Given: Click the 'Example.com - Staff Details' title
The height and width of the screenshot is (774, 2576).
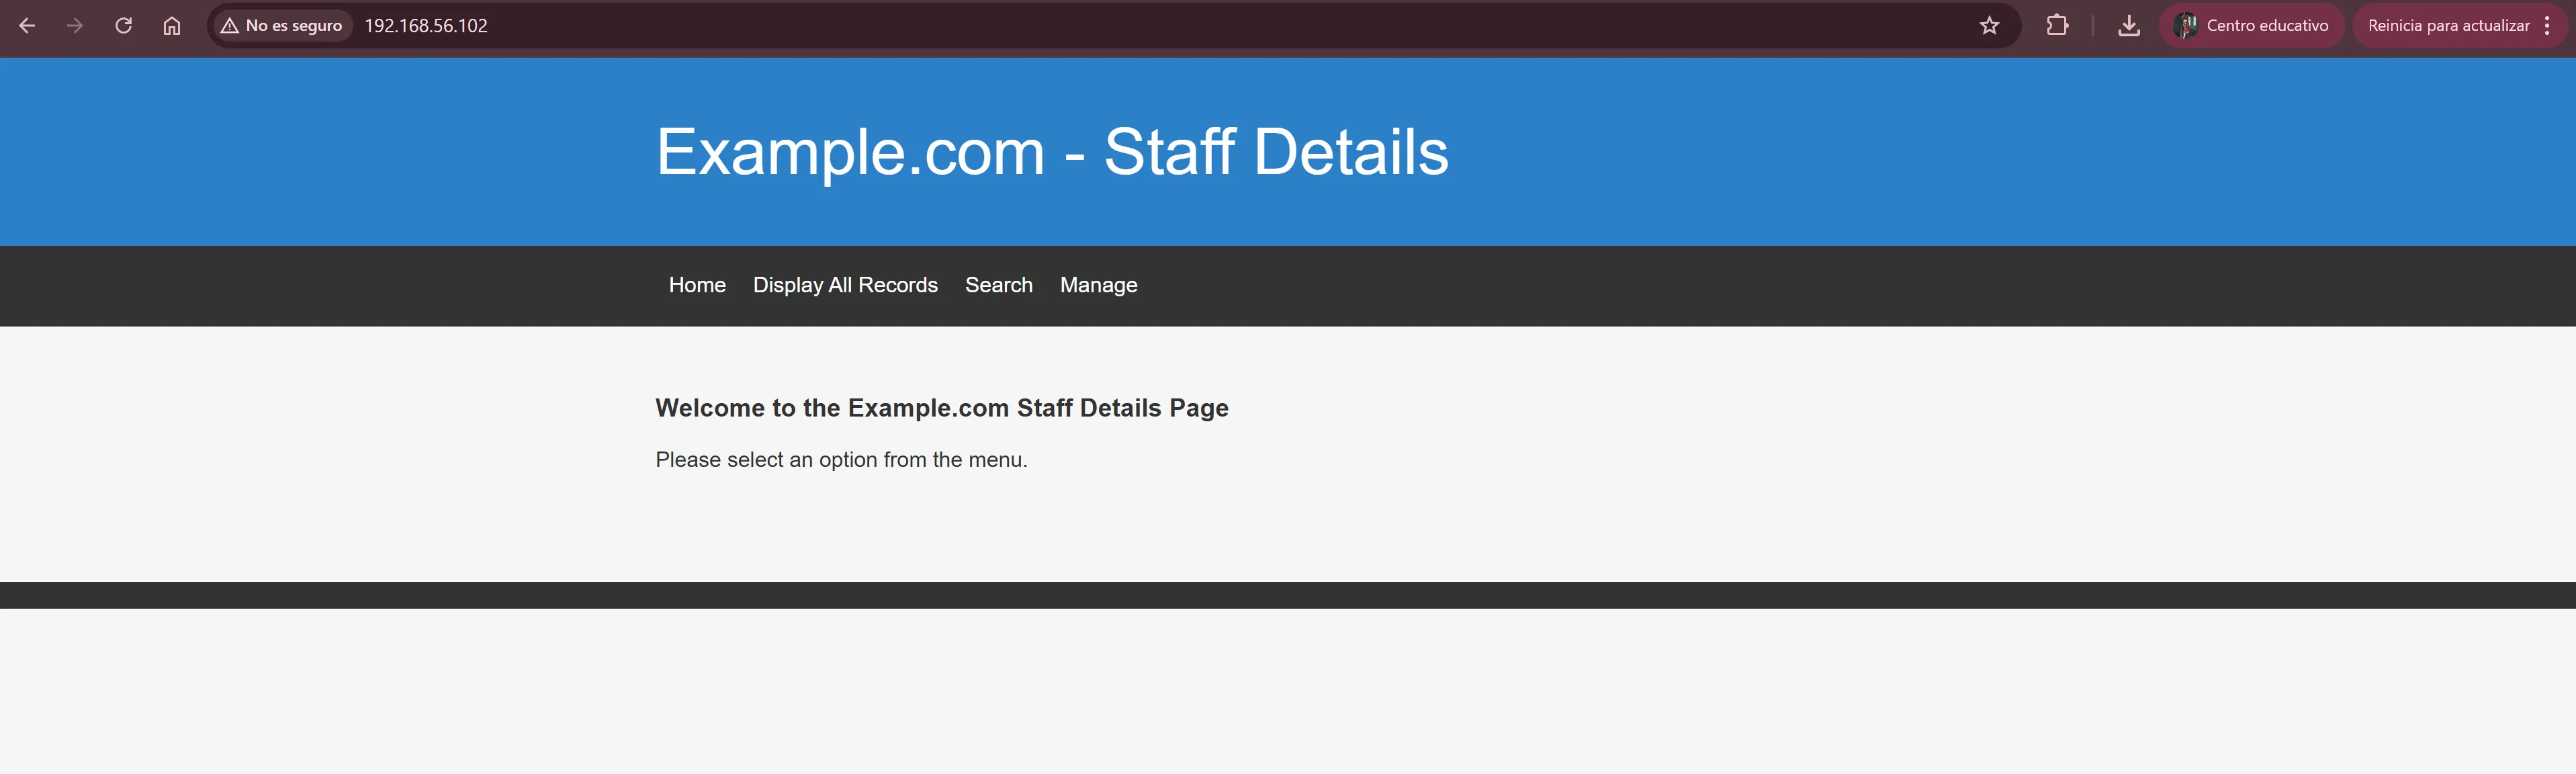Looking at the screenshot, I should click(1051, 152).
